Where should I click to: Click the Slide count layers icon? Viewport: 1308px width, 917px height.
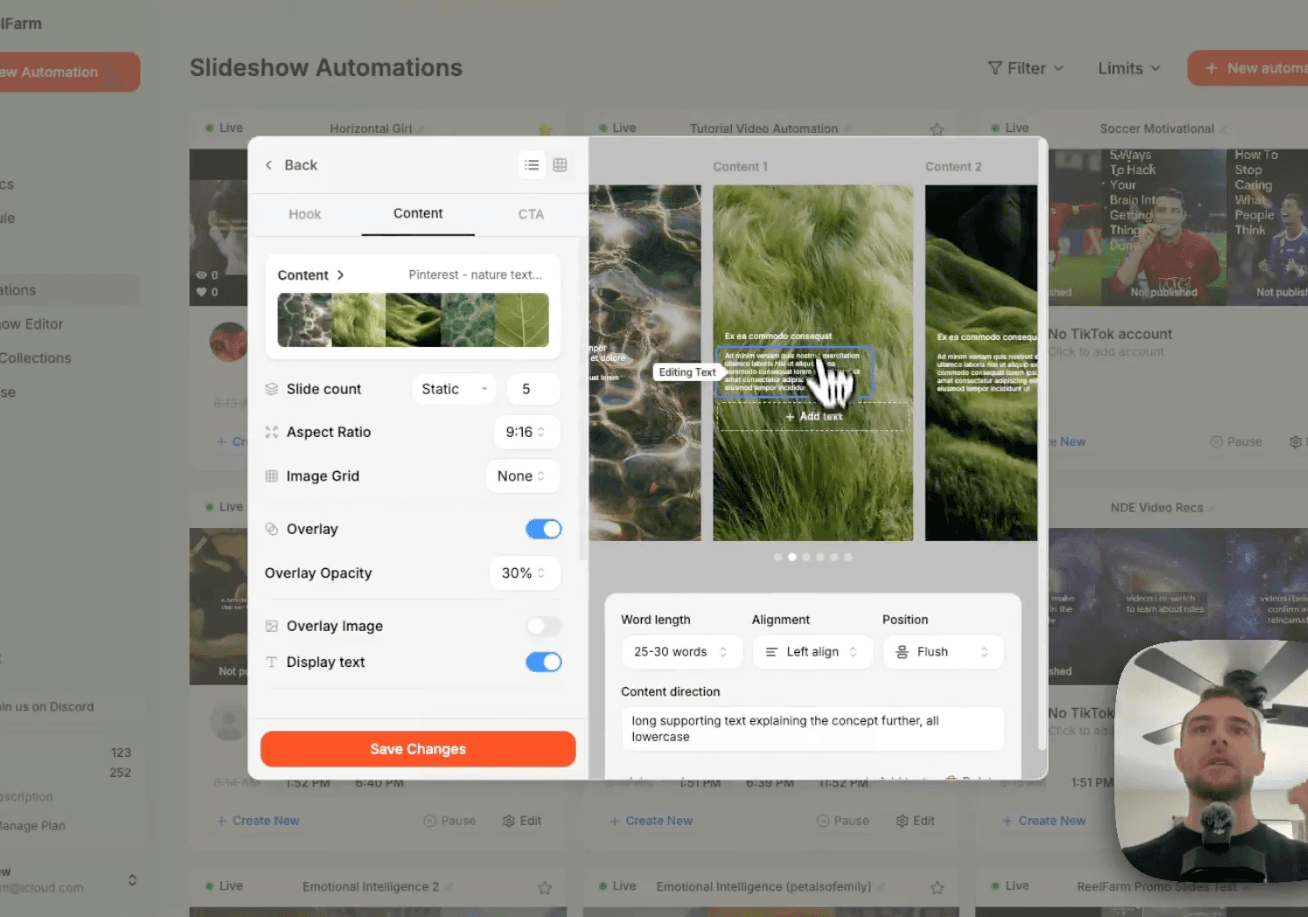click(271, 389)
